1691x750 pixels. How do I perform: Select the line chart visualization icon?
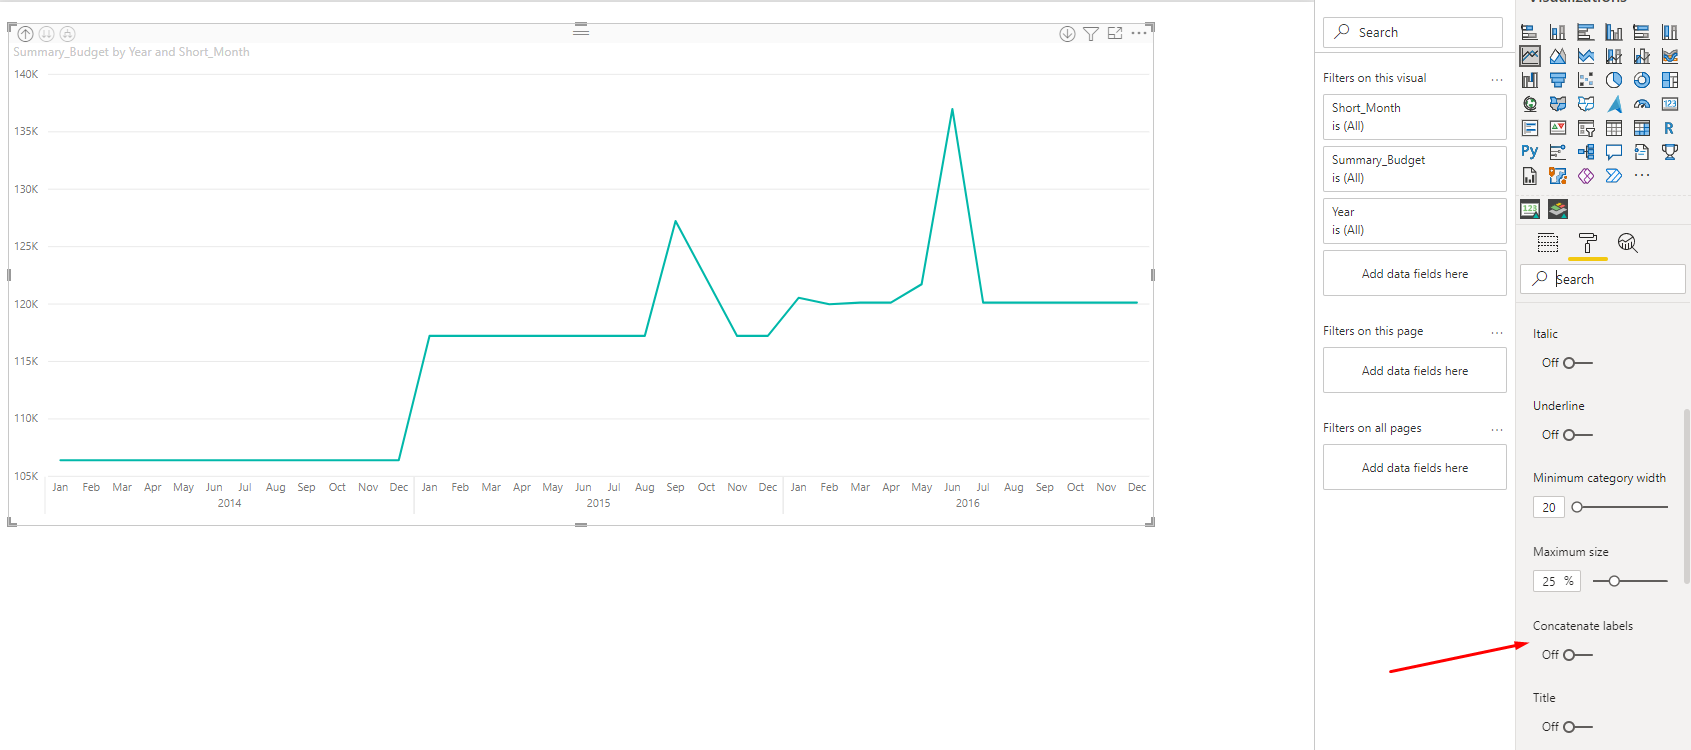(x=1530, y=56)
